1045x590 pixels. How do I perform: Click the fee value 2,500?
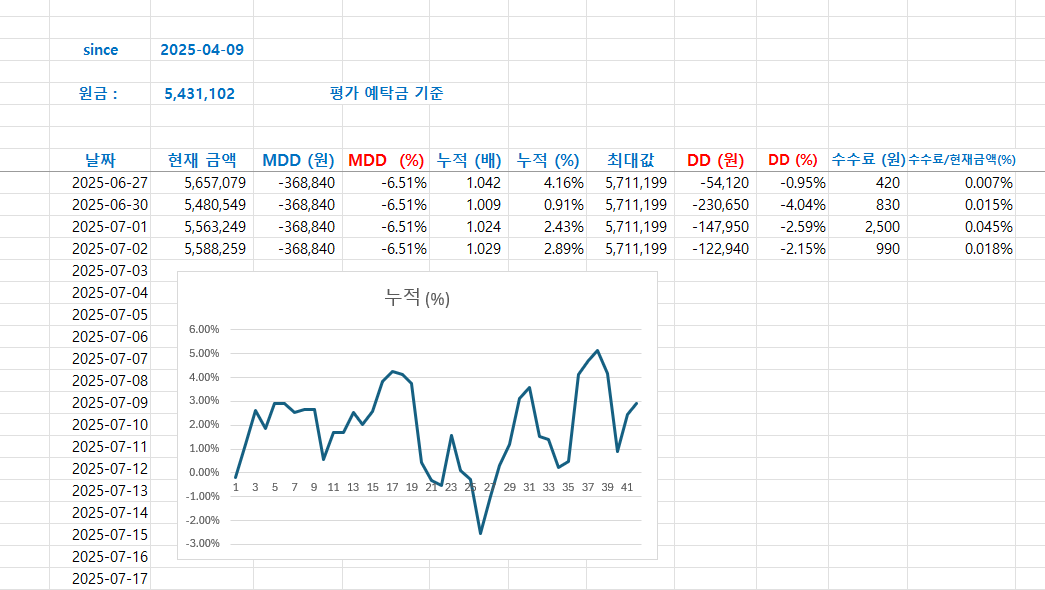[882, 227]
